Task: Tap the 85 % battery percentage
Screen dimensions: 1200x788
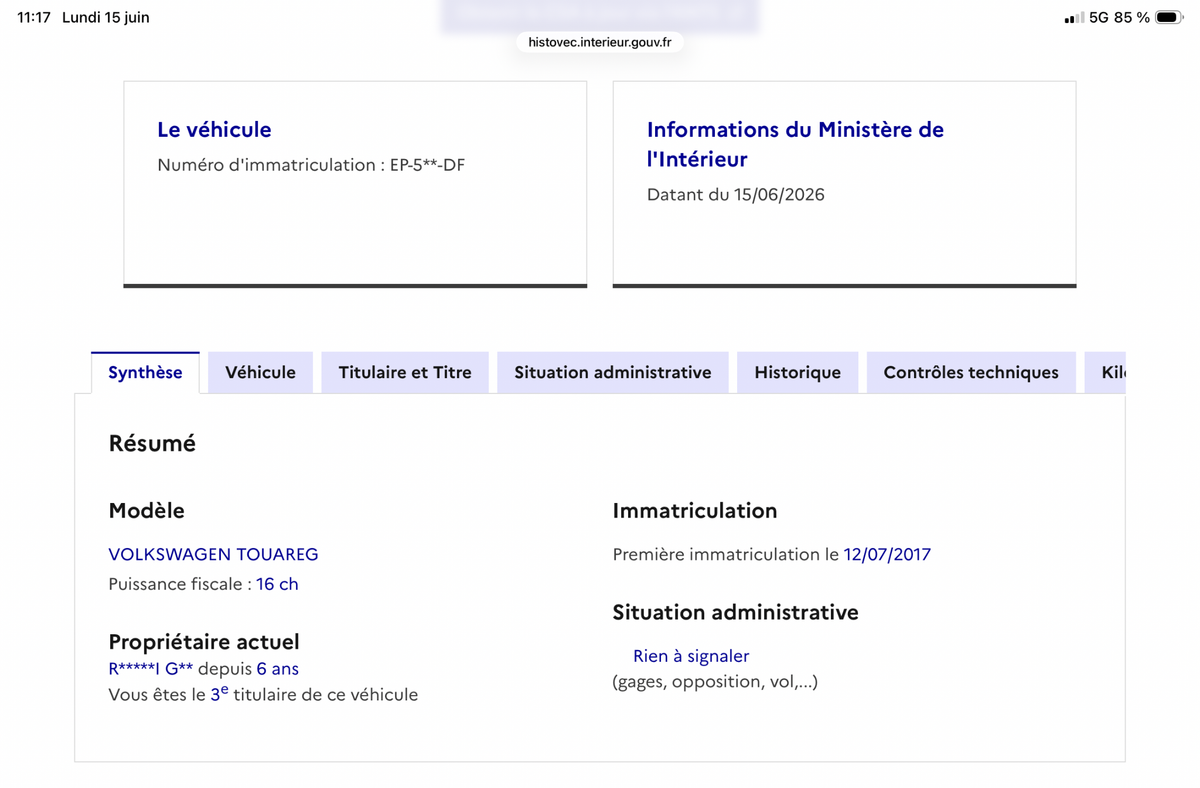Action: (1132, 17)
